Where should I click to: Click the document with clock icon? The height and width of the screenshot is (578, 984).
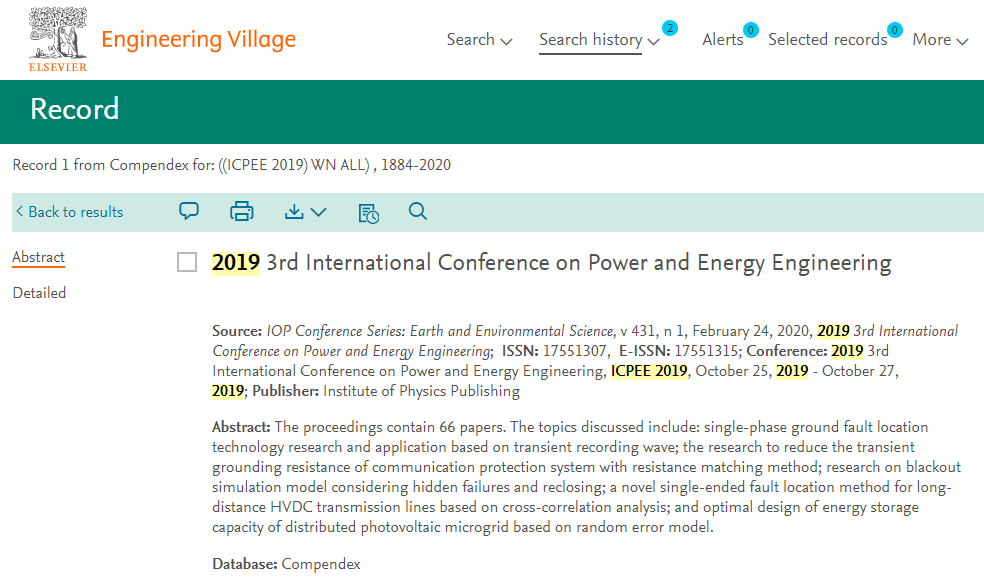click(x=368, y=213)
